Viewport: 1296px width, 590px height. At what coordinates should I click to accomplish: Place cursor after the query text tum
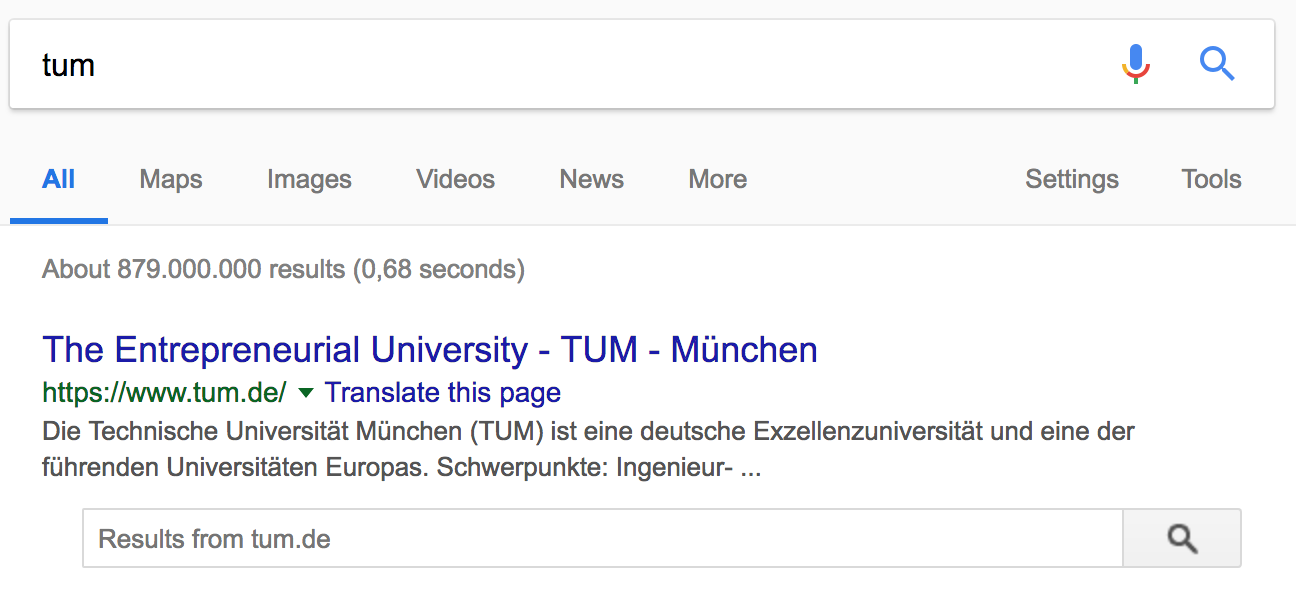pos(96,65)
